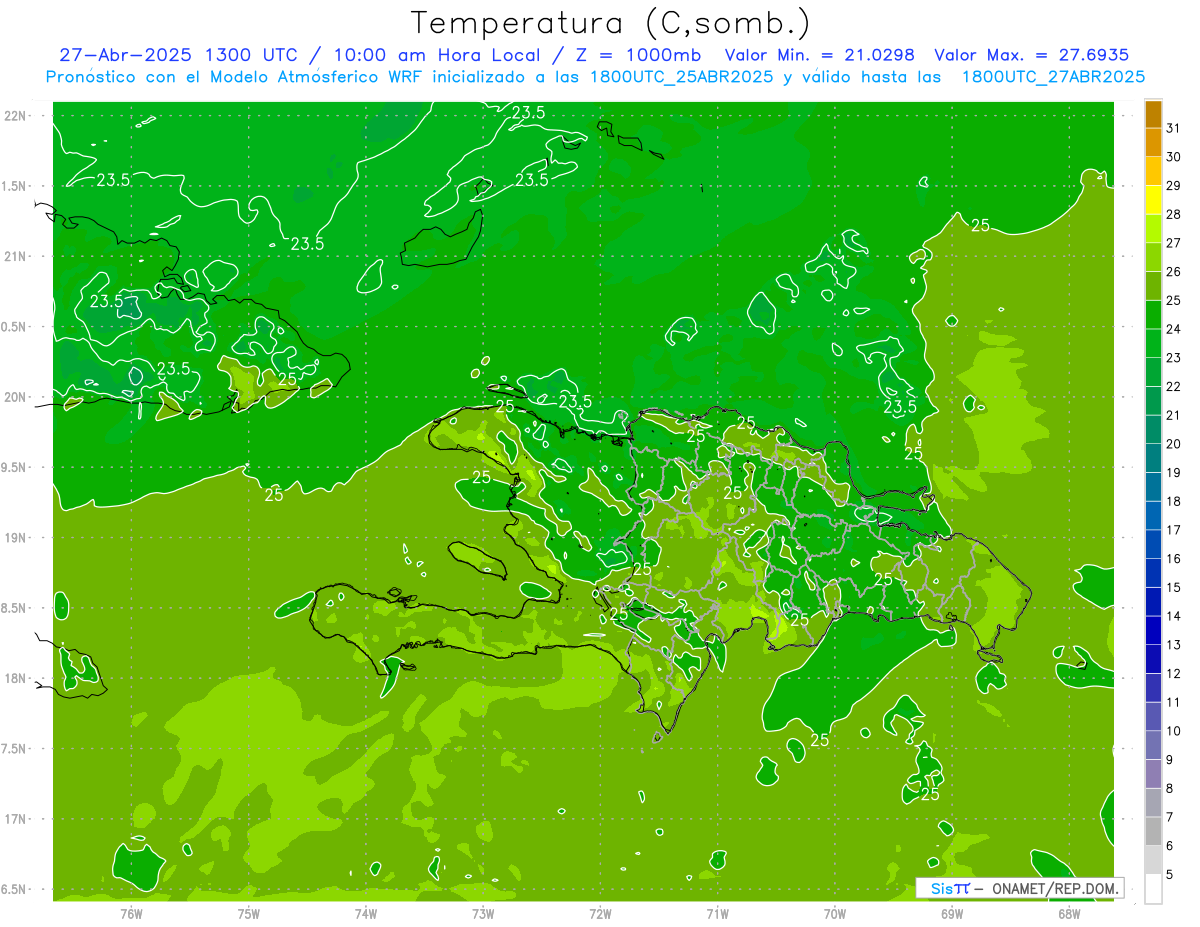Click the color band between 25 and 26

[1153, 286]
